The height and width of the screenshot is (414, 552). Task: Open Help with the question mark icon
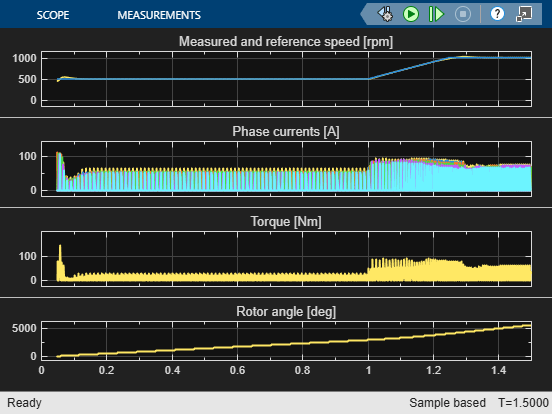(x=497, y=14)
